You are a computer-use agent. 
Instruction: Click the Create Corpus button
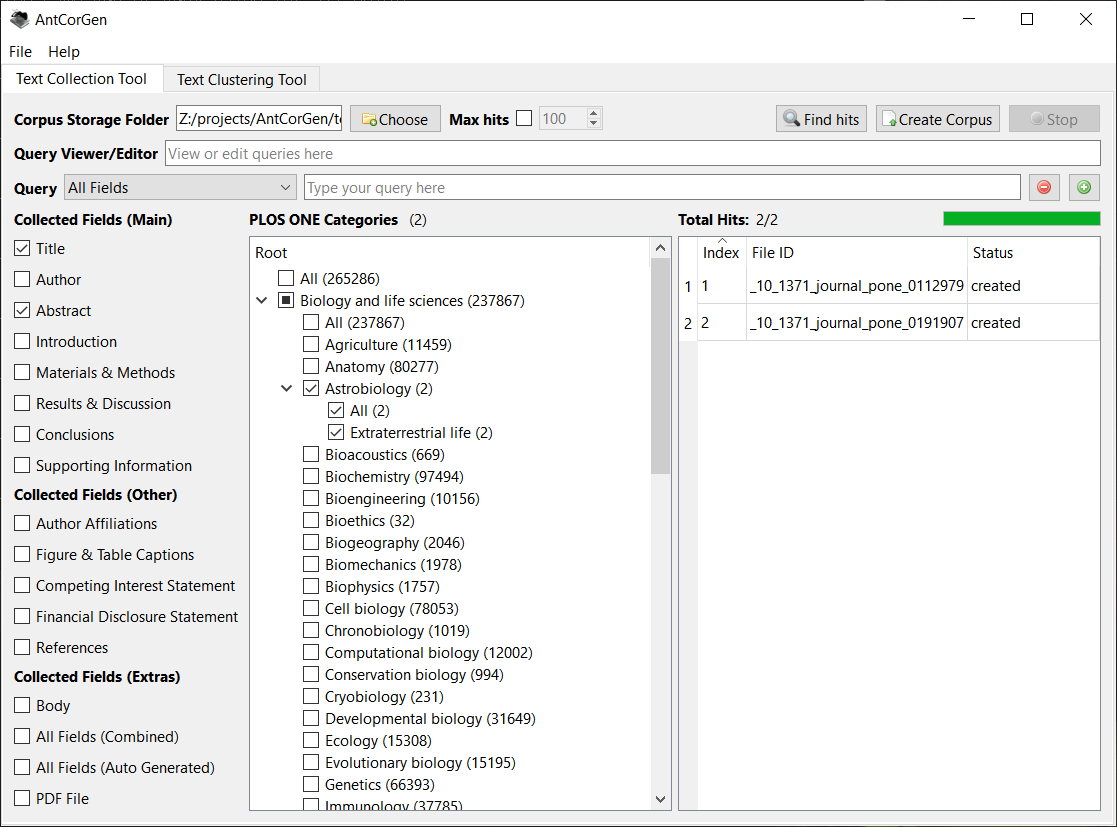click(x=937, y=119)
